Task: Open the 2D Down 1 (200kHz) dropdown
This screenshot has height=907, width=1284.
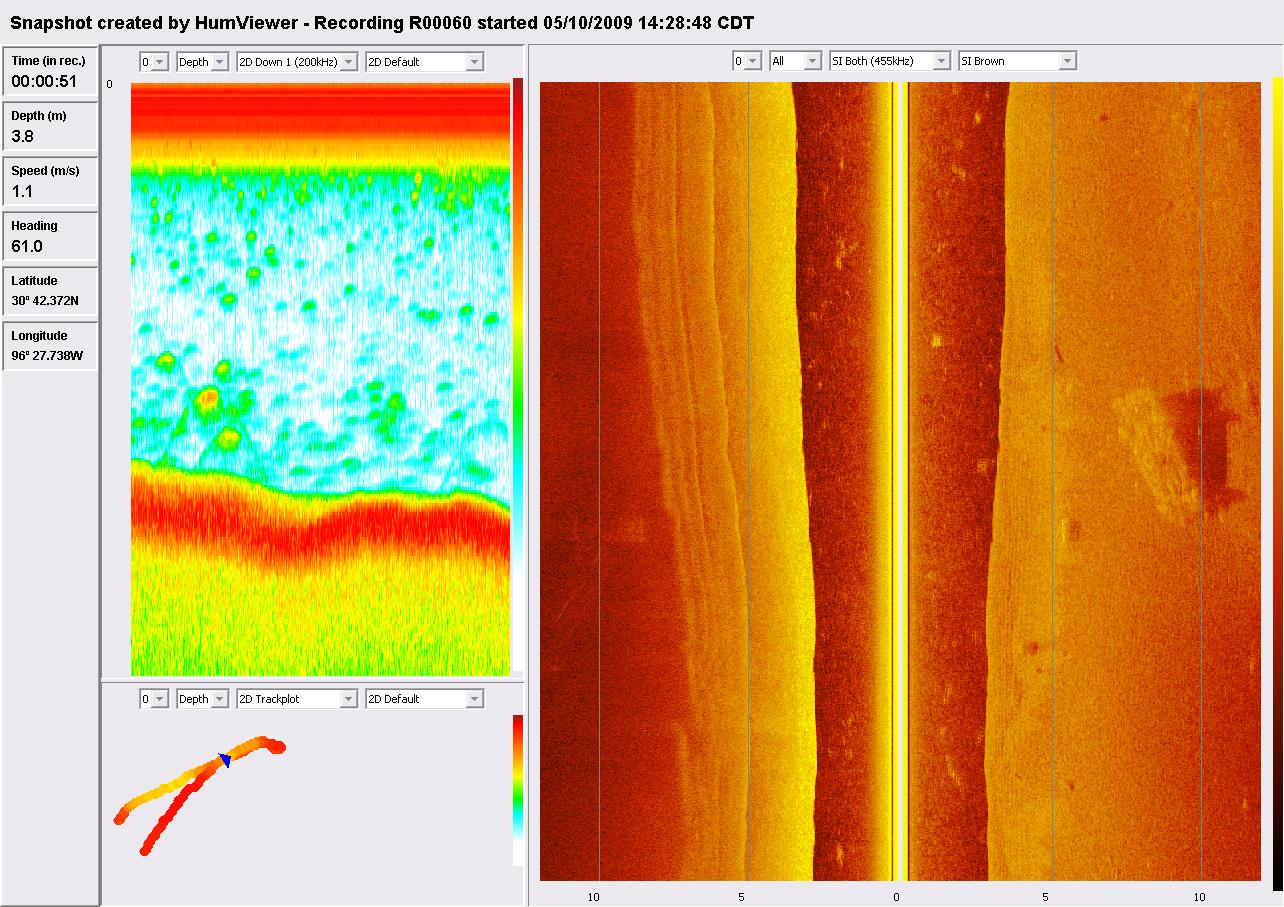Action: [x=297, y=62]
